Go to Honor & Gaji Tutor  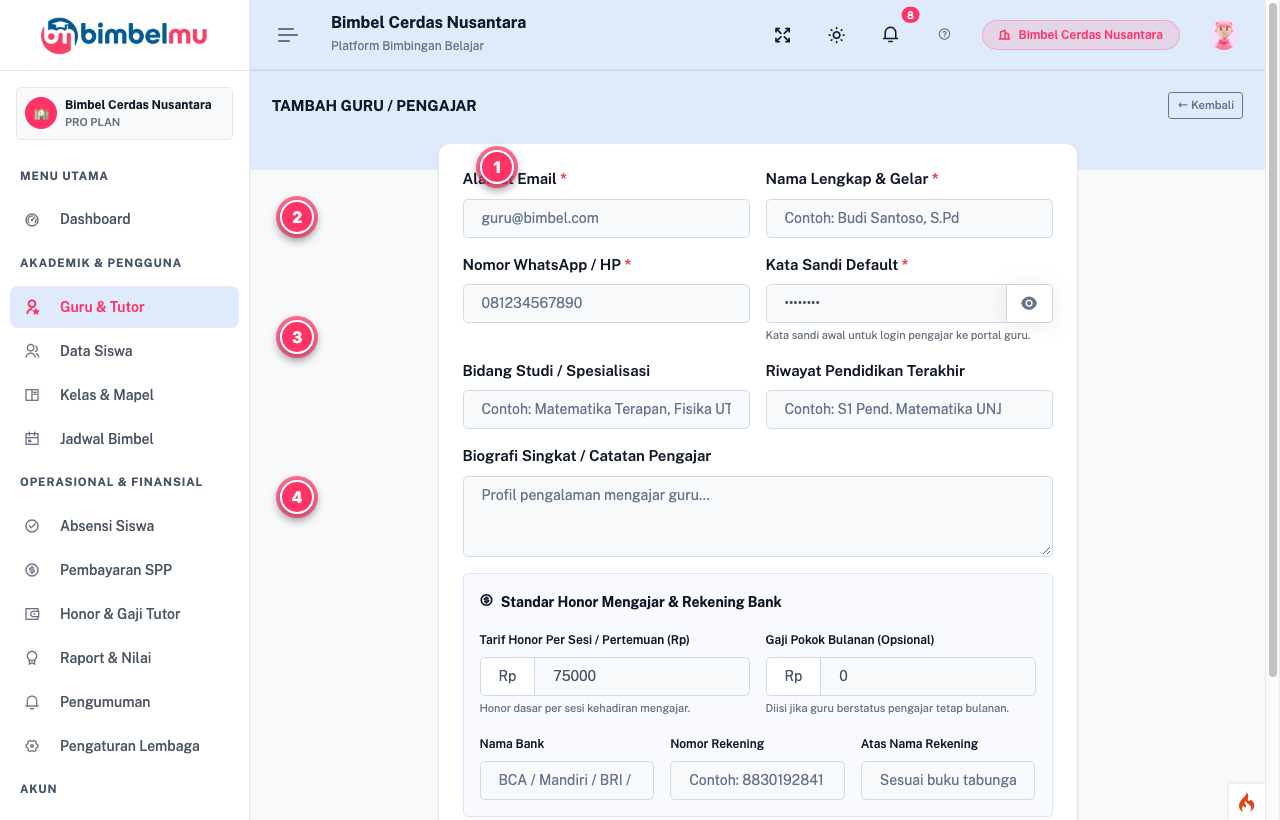(x=124, y=614)
